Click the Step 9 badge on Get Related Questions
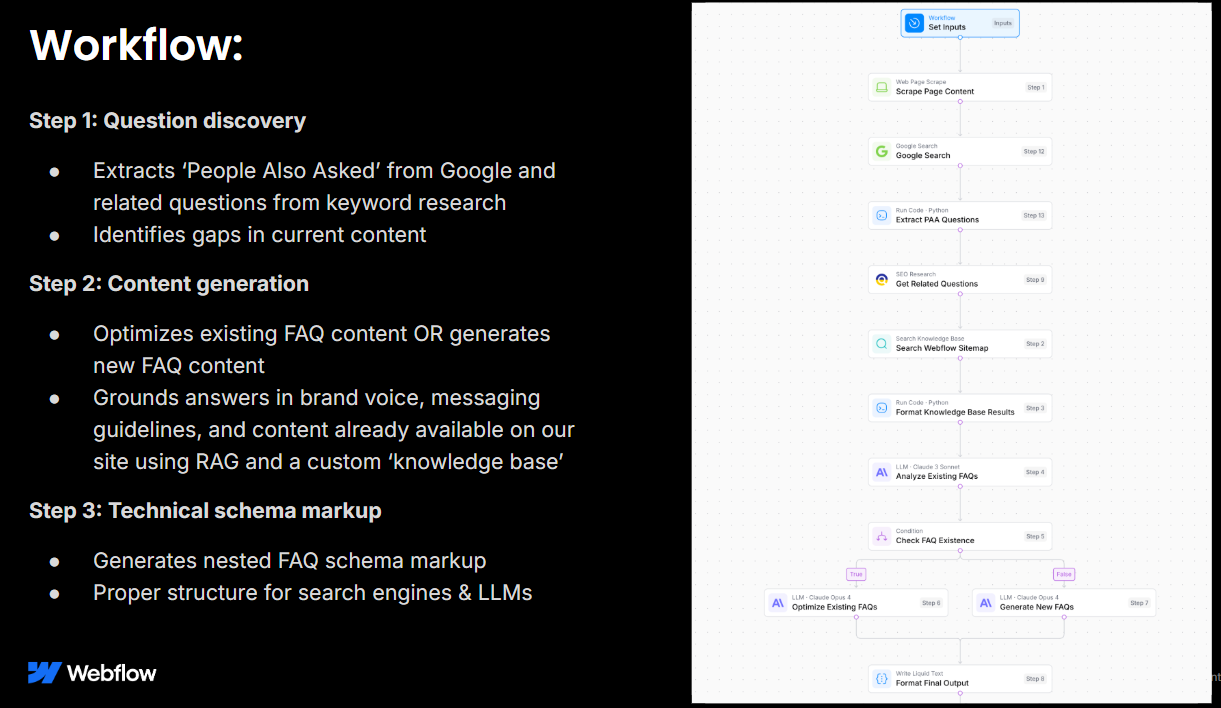The image size is (1221, 708). 1035,279
